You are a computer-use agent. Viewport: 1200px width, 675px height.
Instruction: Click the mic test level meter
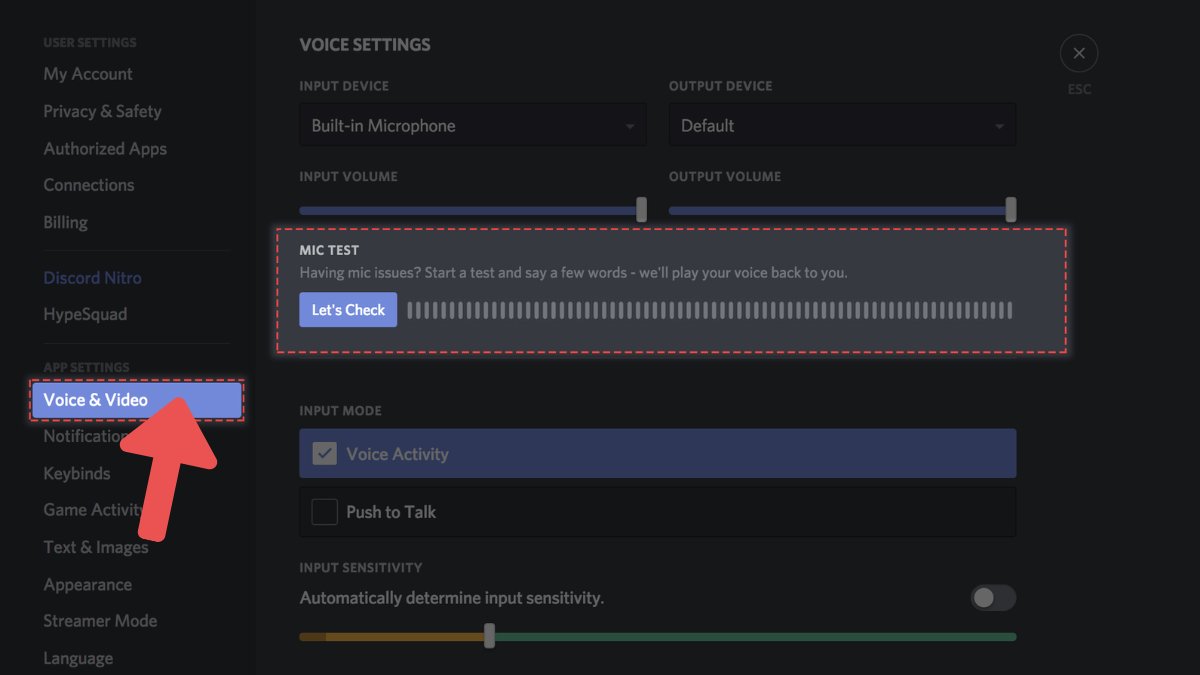pos(709,310)
